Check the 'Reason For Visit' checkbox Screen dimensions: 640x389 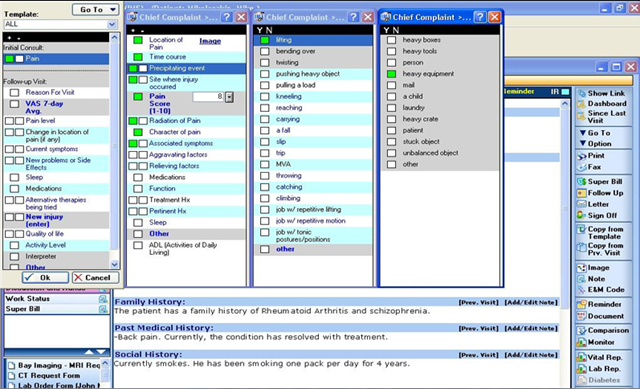coord(14,93)
